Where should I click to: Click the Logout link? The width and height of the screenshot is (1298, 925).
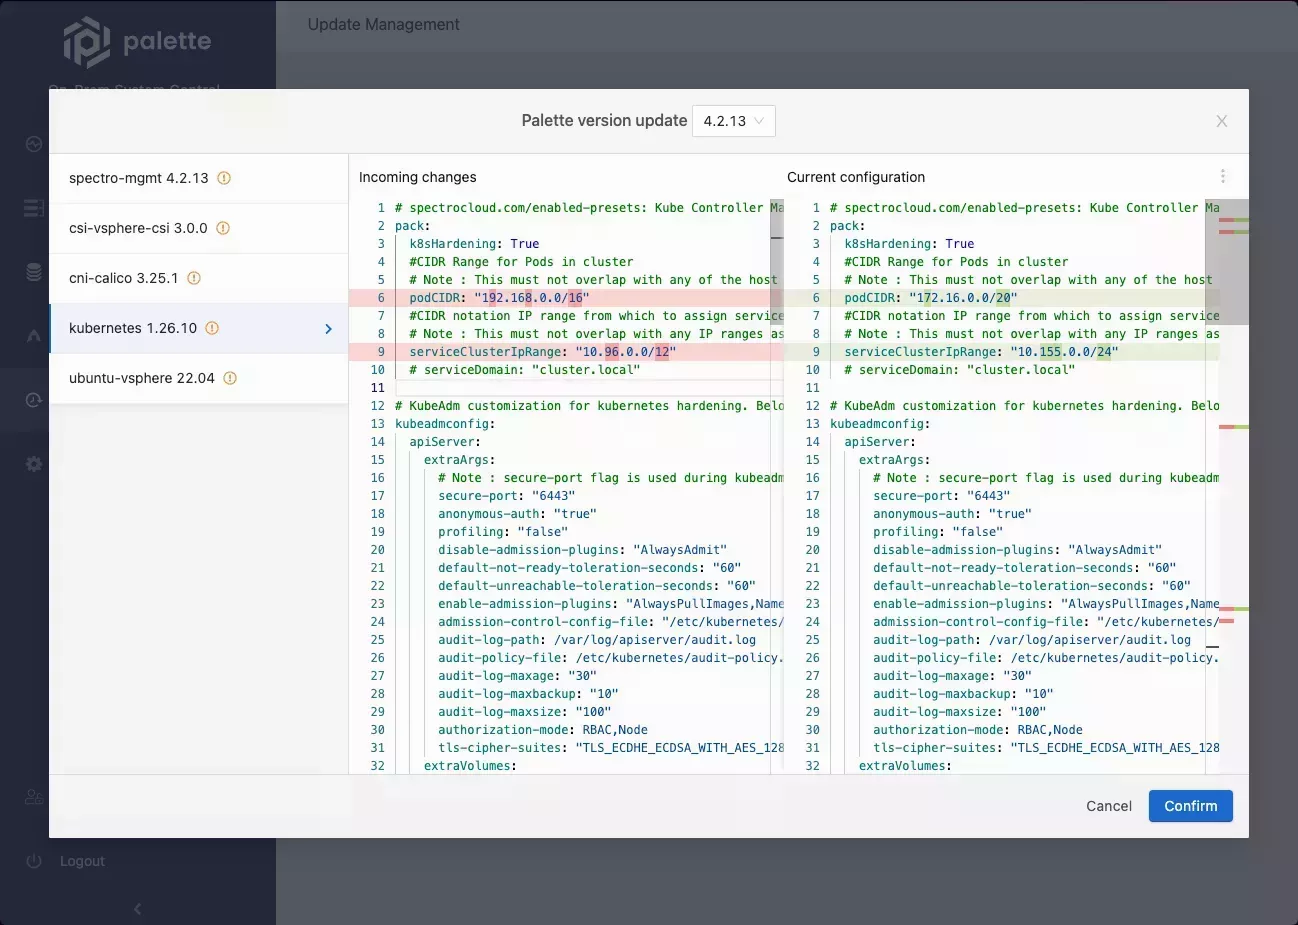point(82,861)
